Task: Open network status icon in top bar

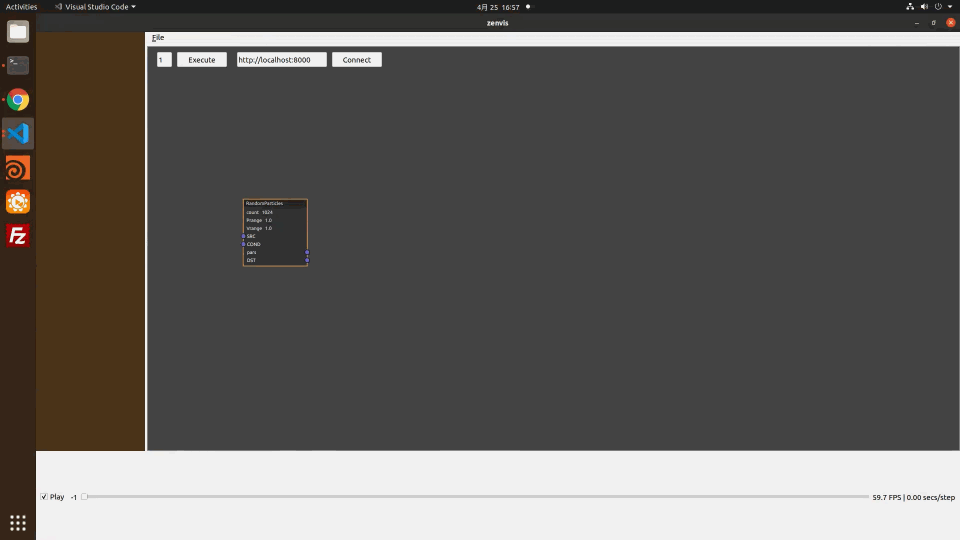Action: pos(910,7)
